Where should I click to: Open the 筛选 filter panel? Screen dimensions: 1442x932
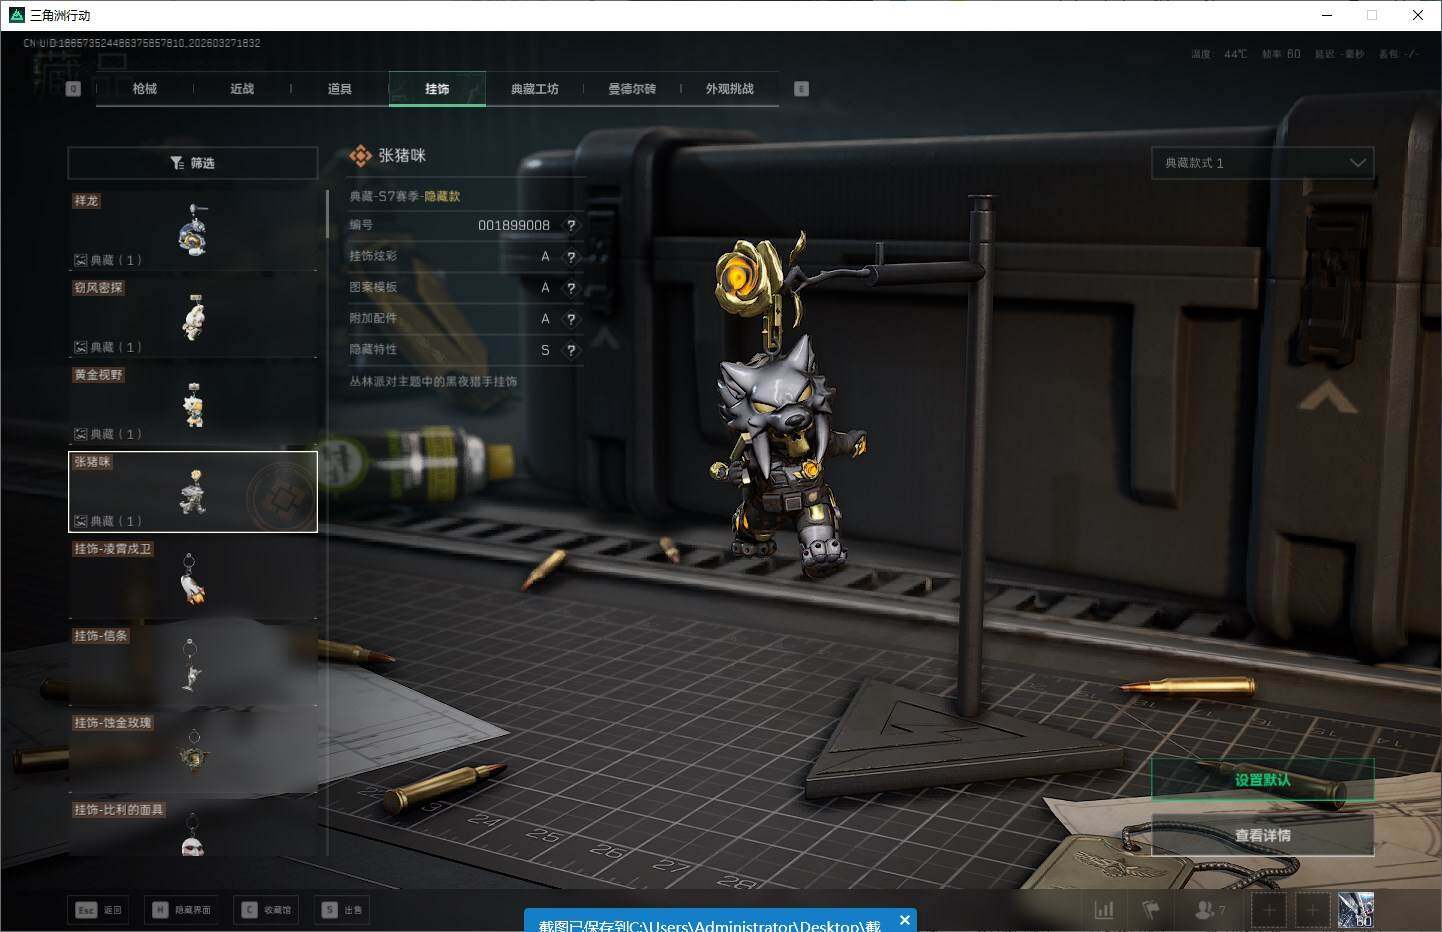point(193,163)
